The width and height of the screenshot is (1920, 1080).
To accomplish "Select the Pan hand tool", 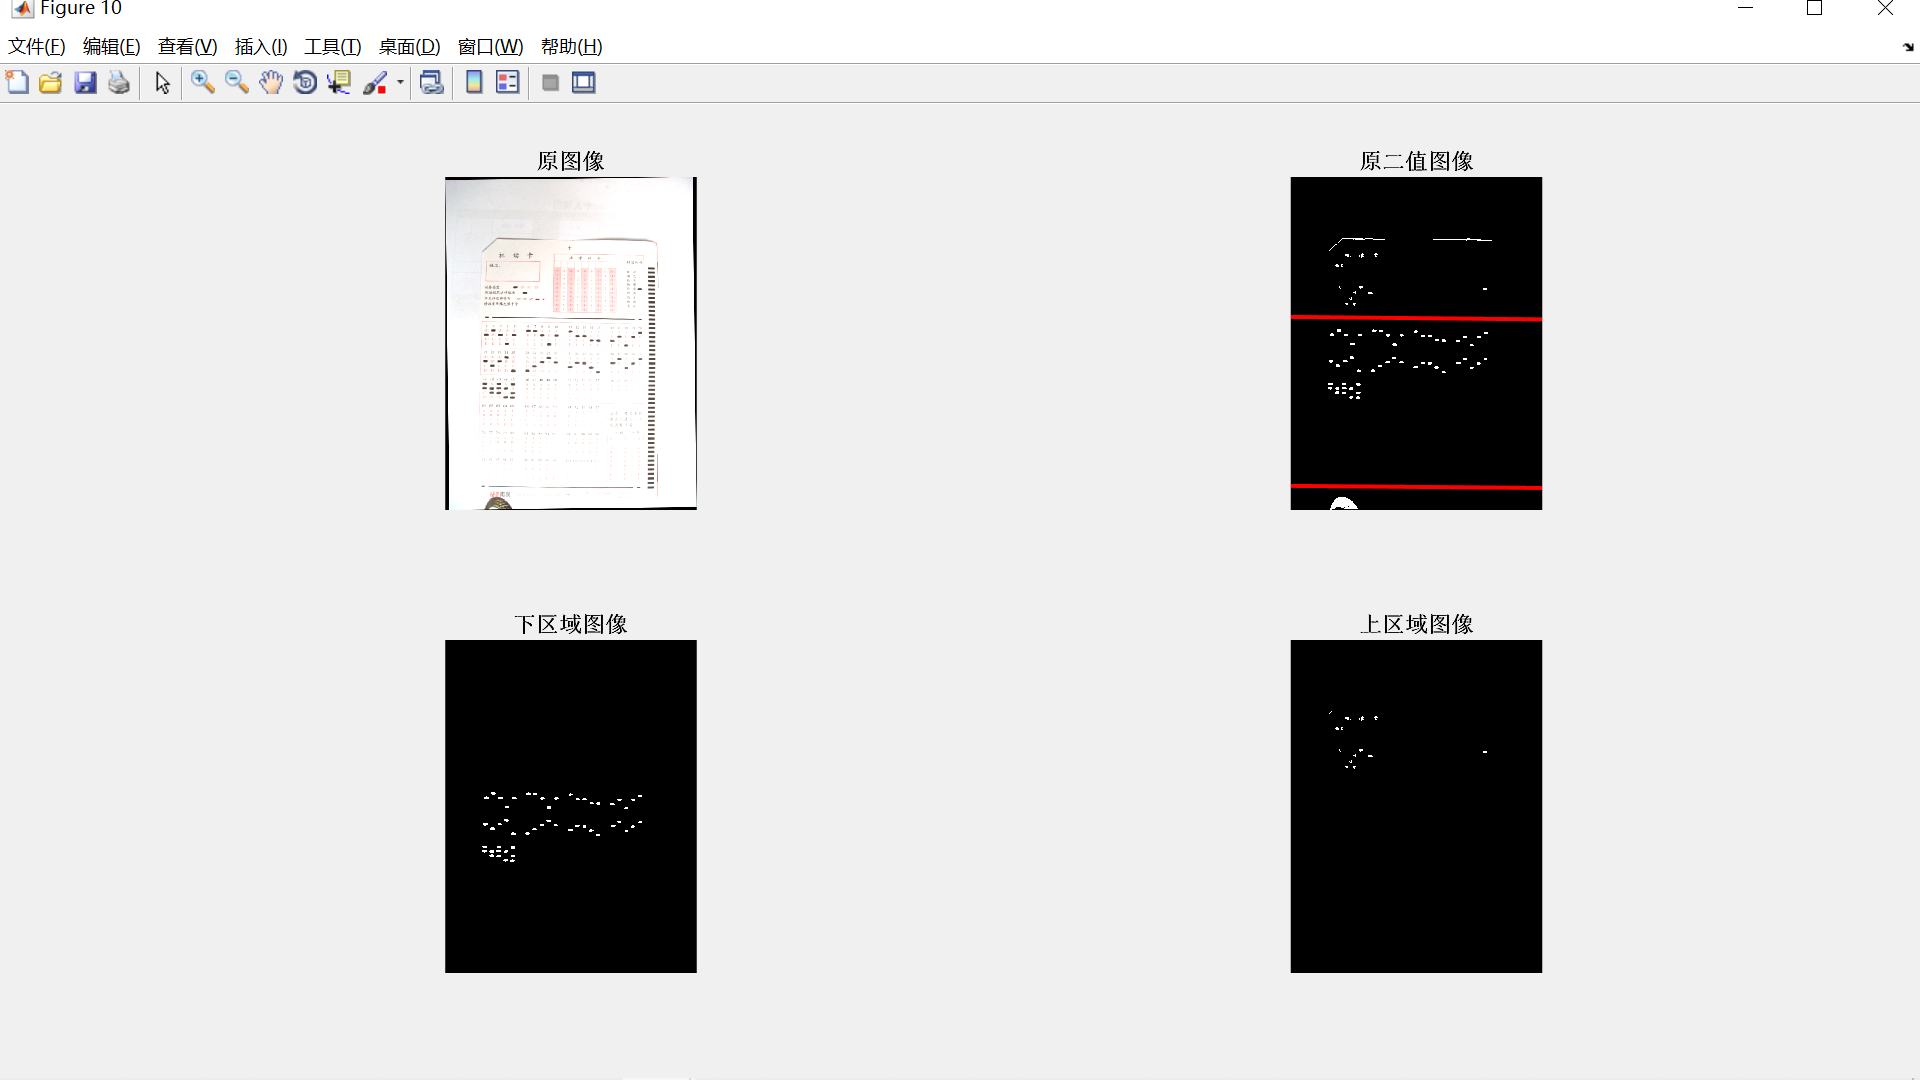I will tap(271, 83).
